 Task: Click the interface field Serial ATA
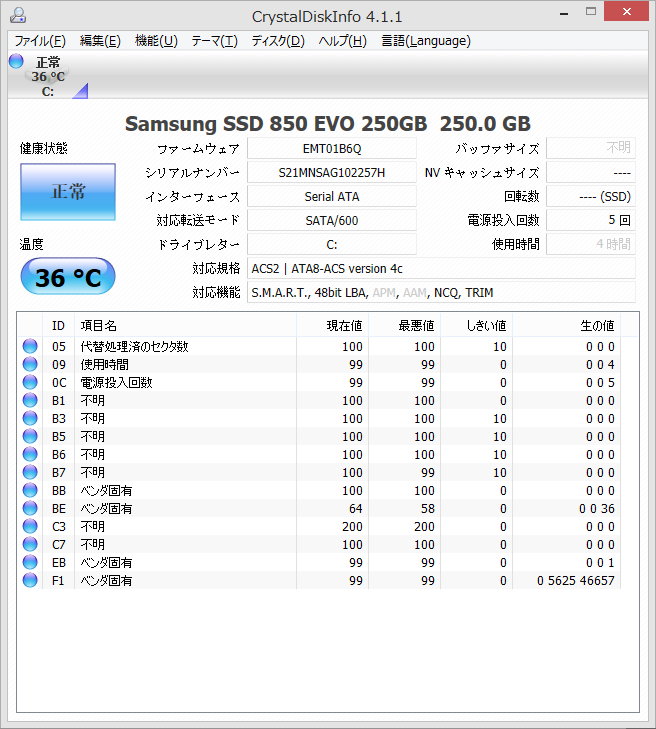(332, 197)
